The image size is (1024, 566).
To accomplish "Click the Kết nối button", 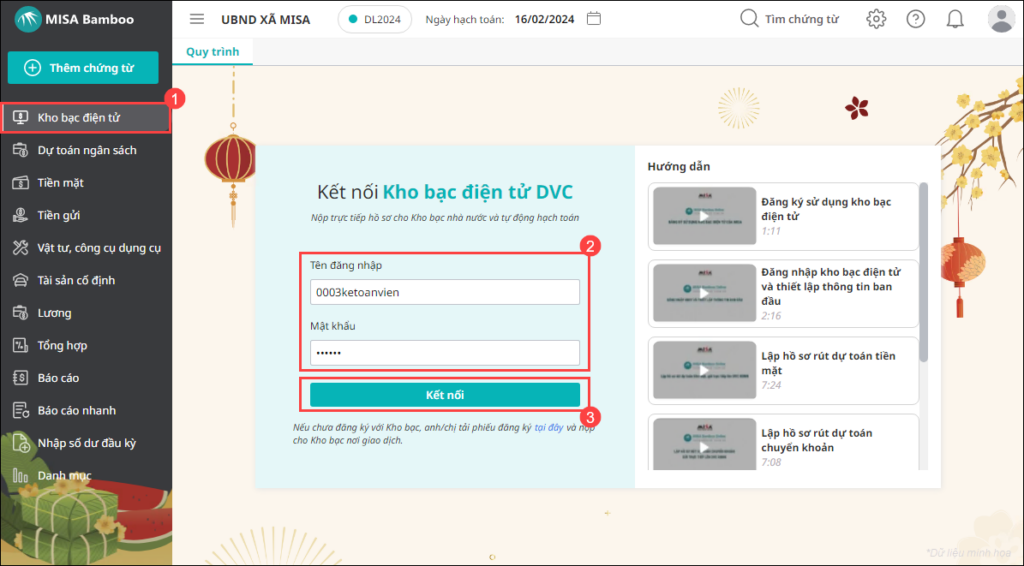I will pyautogui.click(x=445, y=395).
